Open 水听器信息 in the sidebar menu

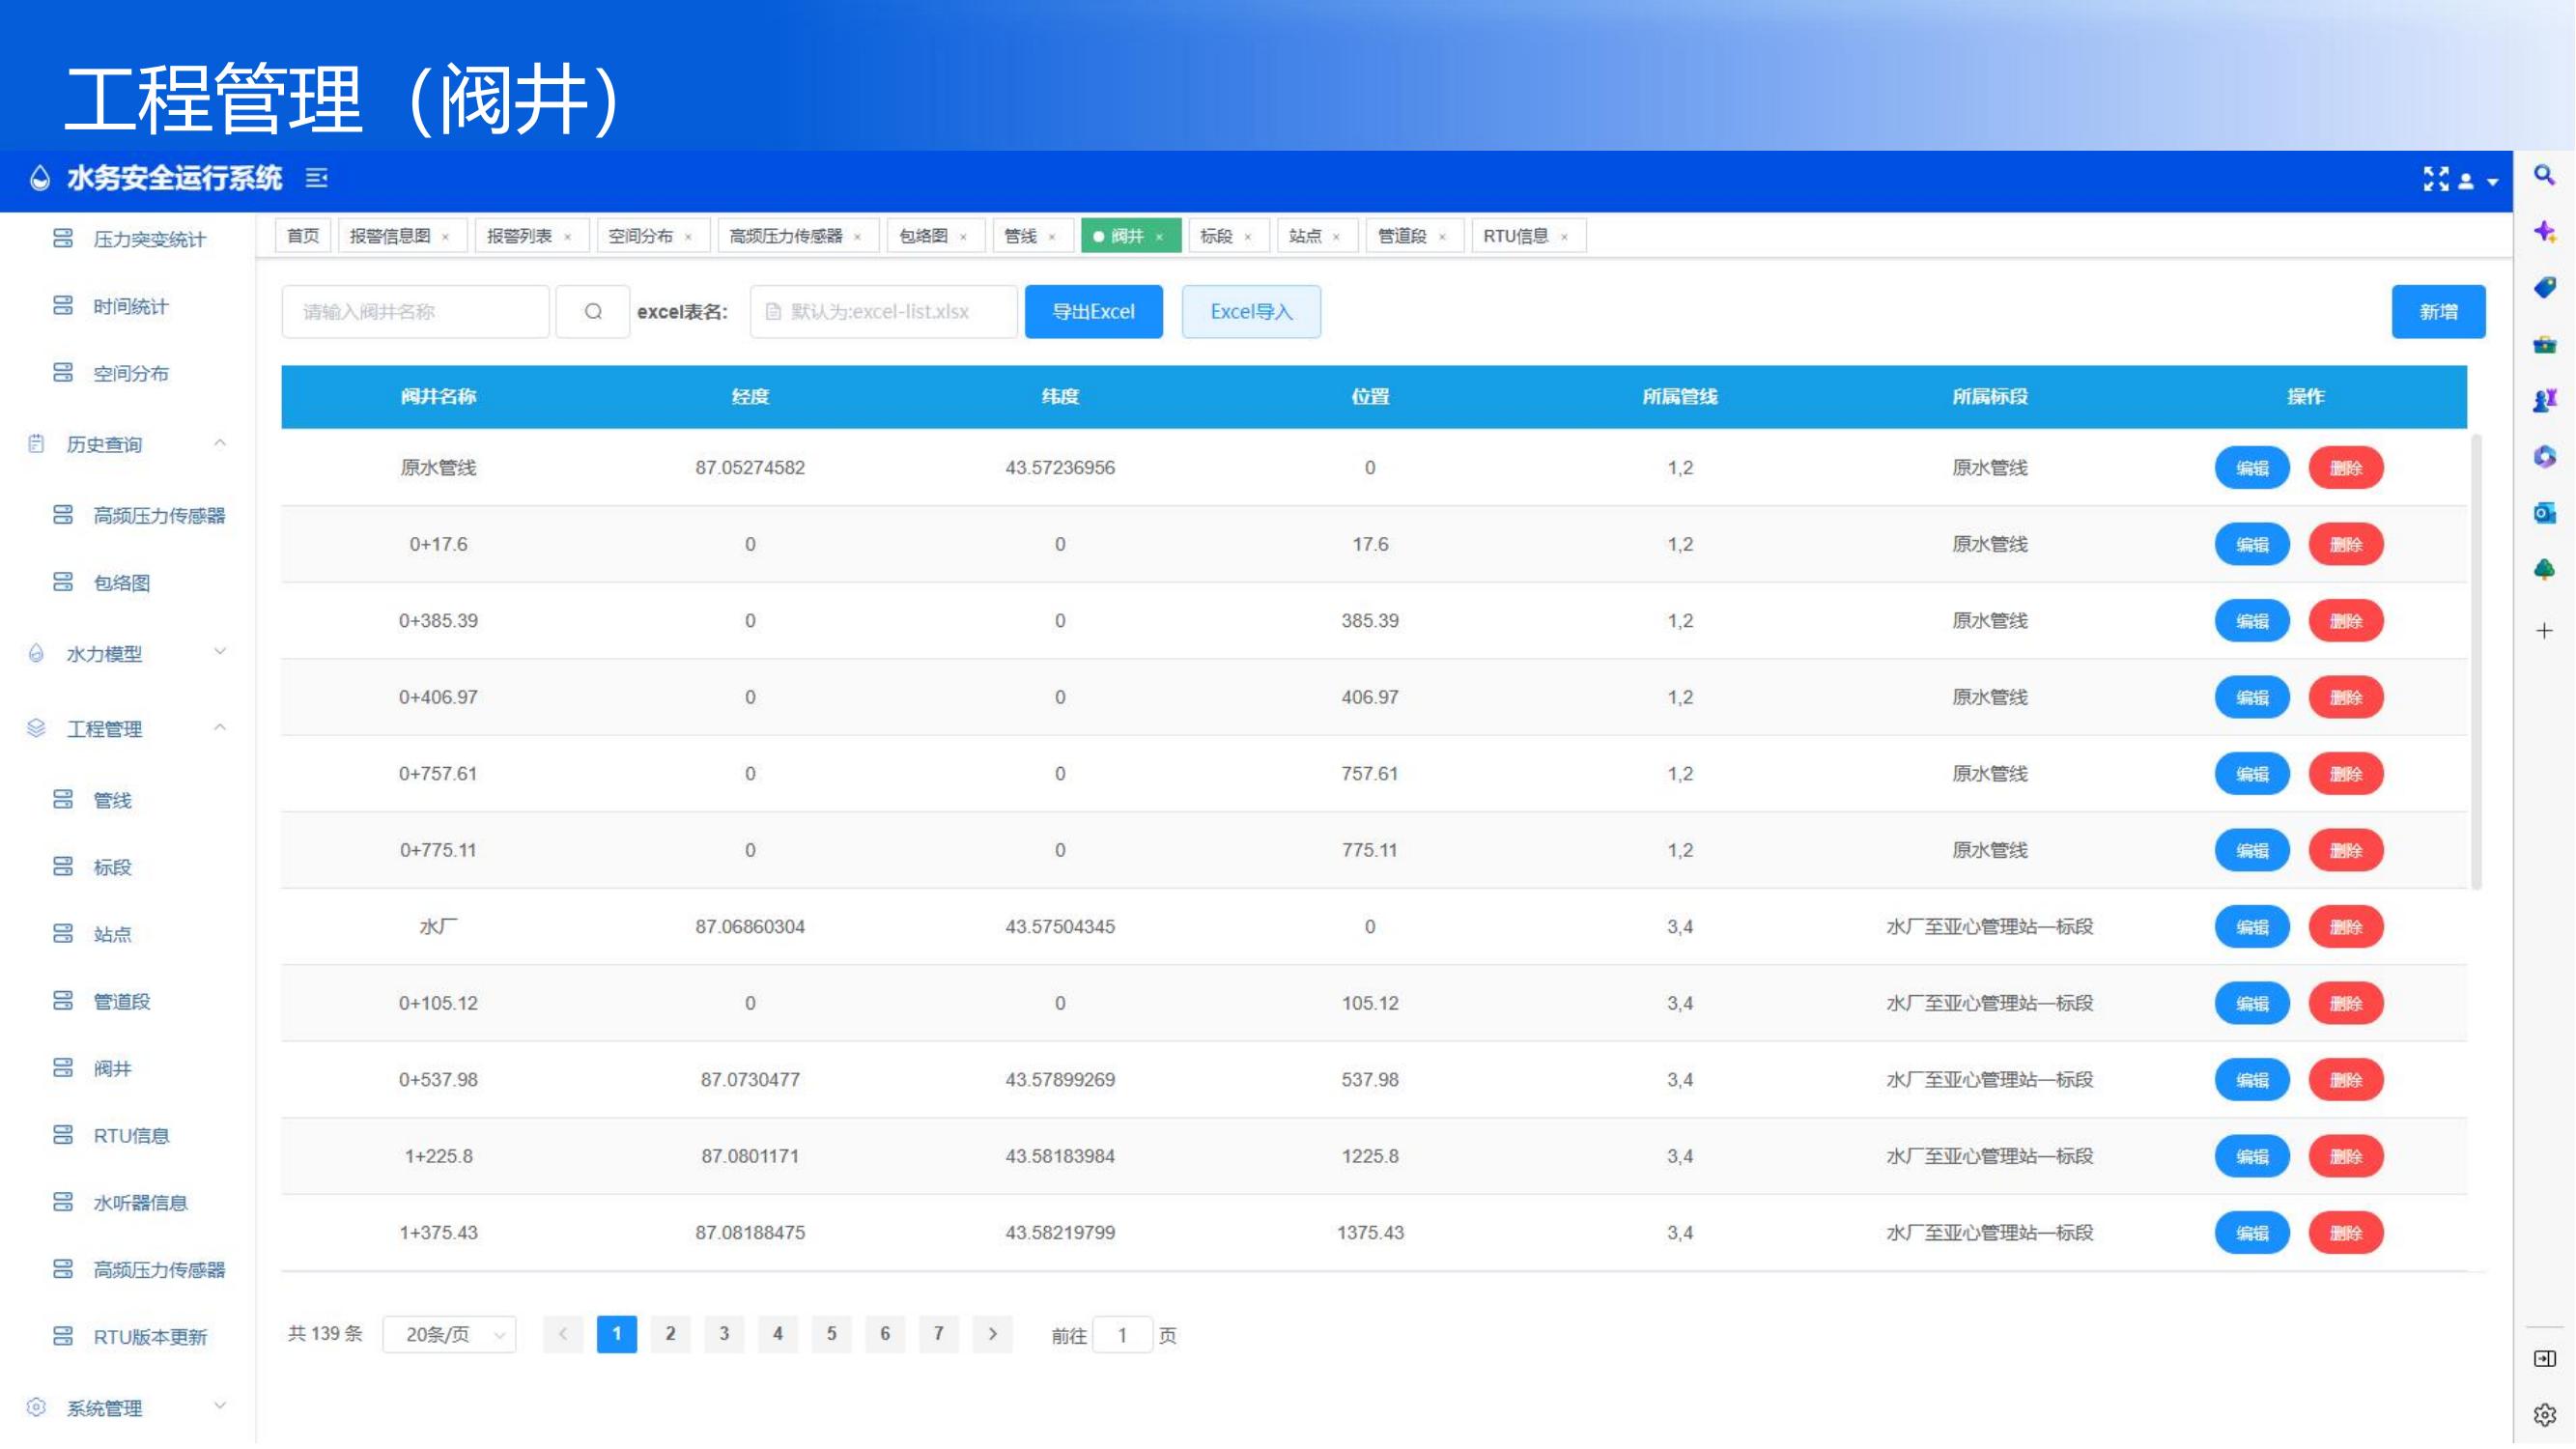tap(140, 1203)
